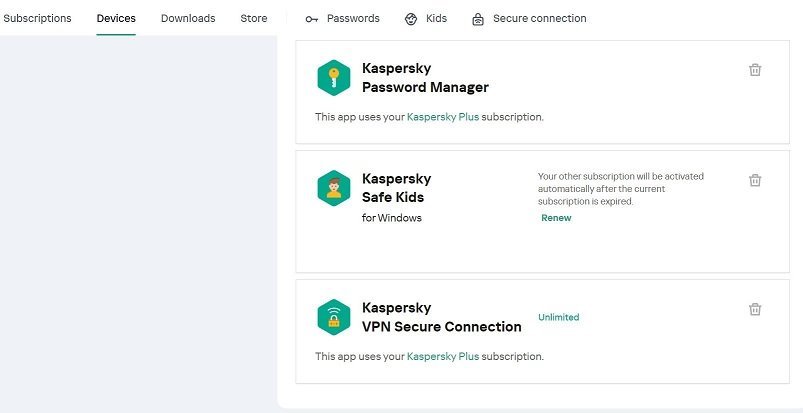Viewport: 803px width, 413px height.
Task: Open Kaspersky Plus link under Password Manager
Action: click(443, 117)
